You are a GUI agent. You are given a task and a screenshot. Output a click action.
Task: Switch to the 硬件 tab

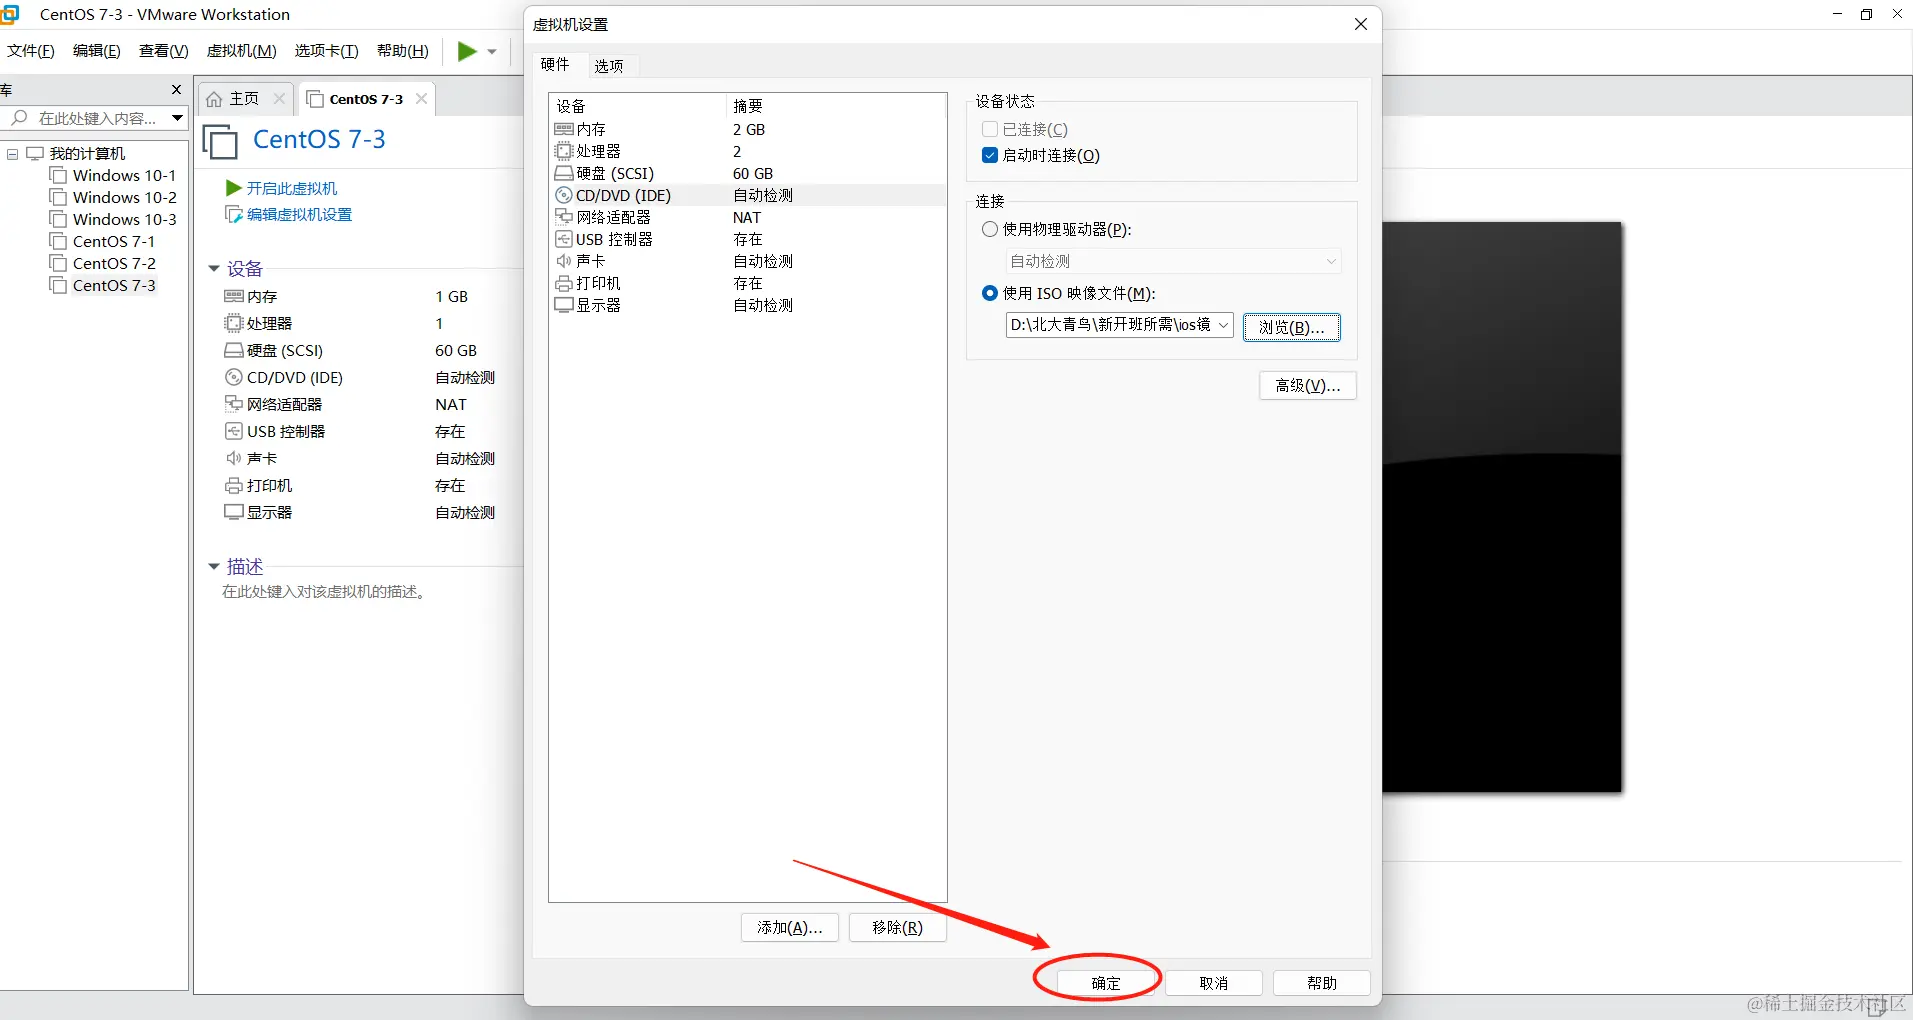[x=555, y=64]
